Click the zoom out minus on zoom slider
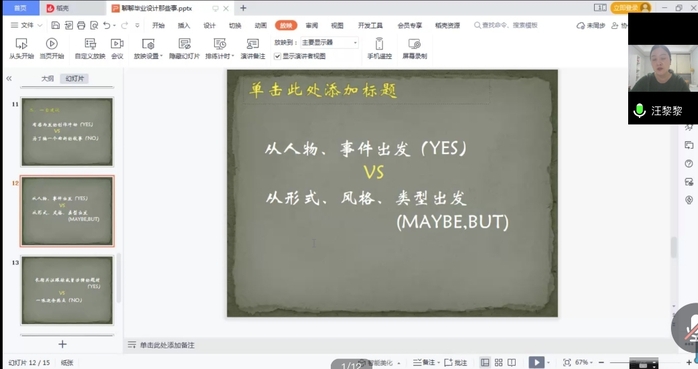Viewport: 698px width, 369px height. click(x=601, y=362)
